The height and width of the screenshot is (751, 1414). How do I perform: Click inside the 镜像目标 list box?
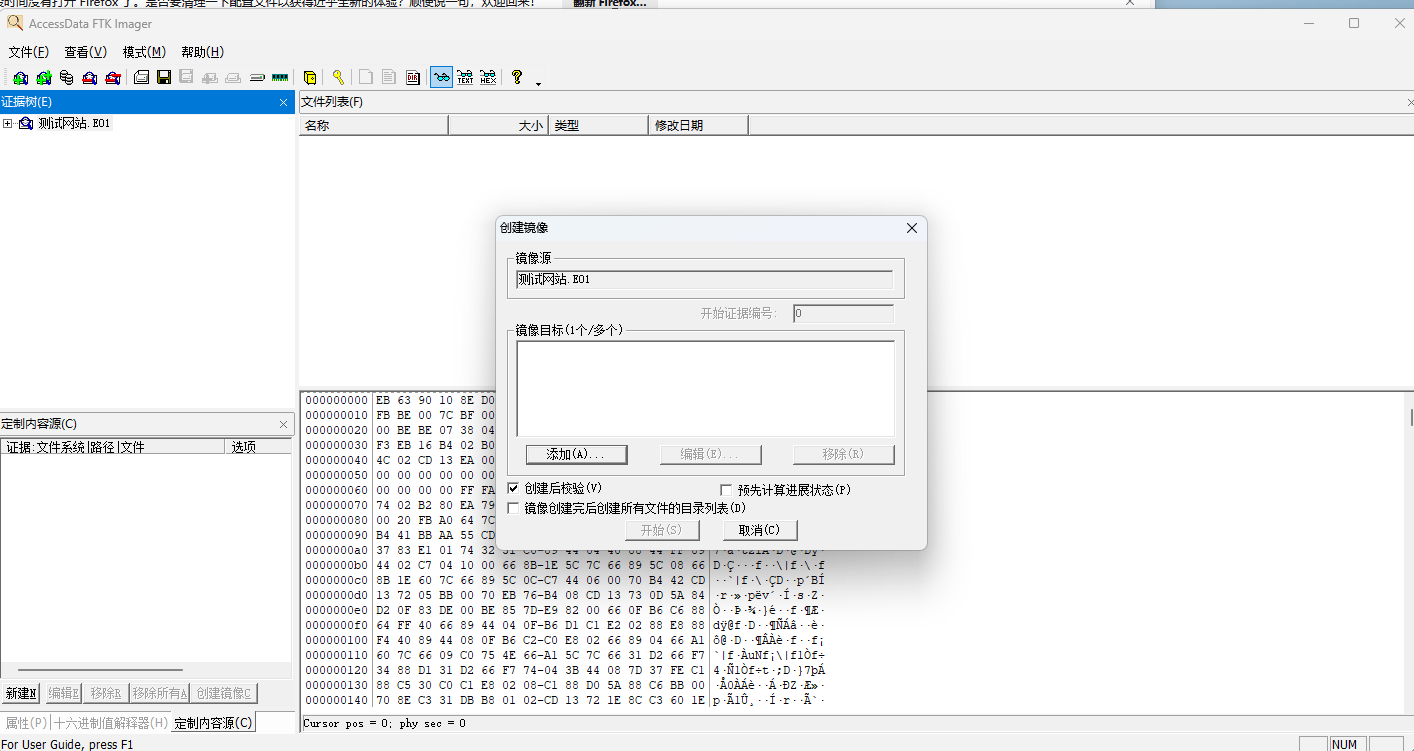(x=706, y=388)
